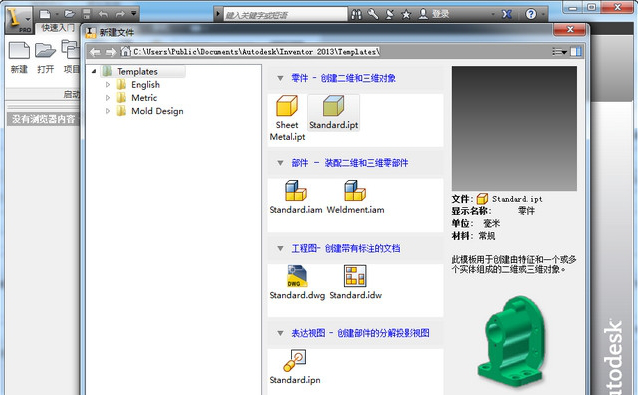Viewport: 638px width, 410px height.
Task: Click the satellite communication center icon
Action: point(389,15)
